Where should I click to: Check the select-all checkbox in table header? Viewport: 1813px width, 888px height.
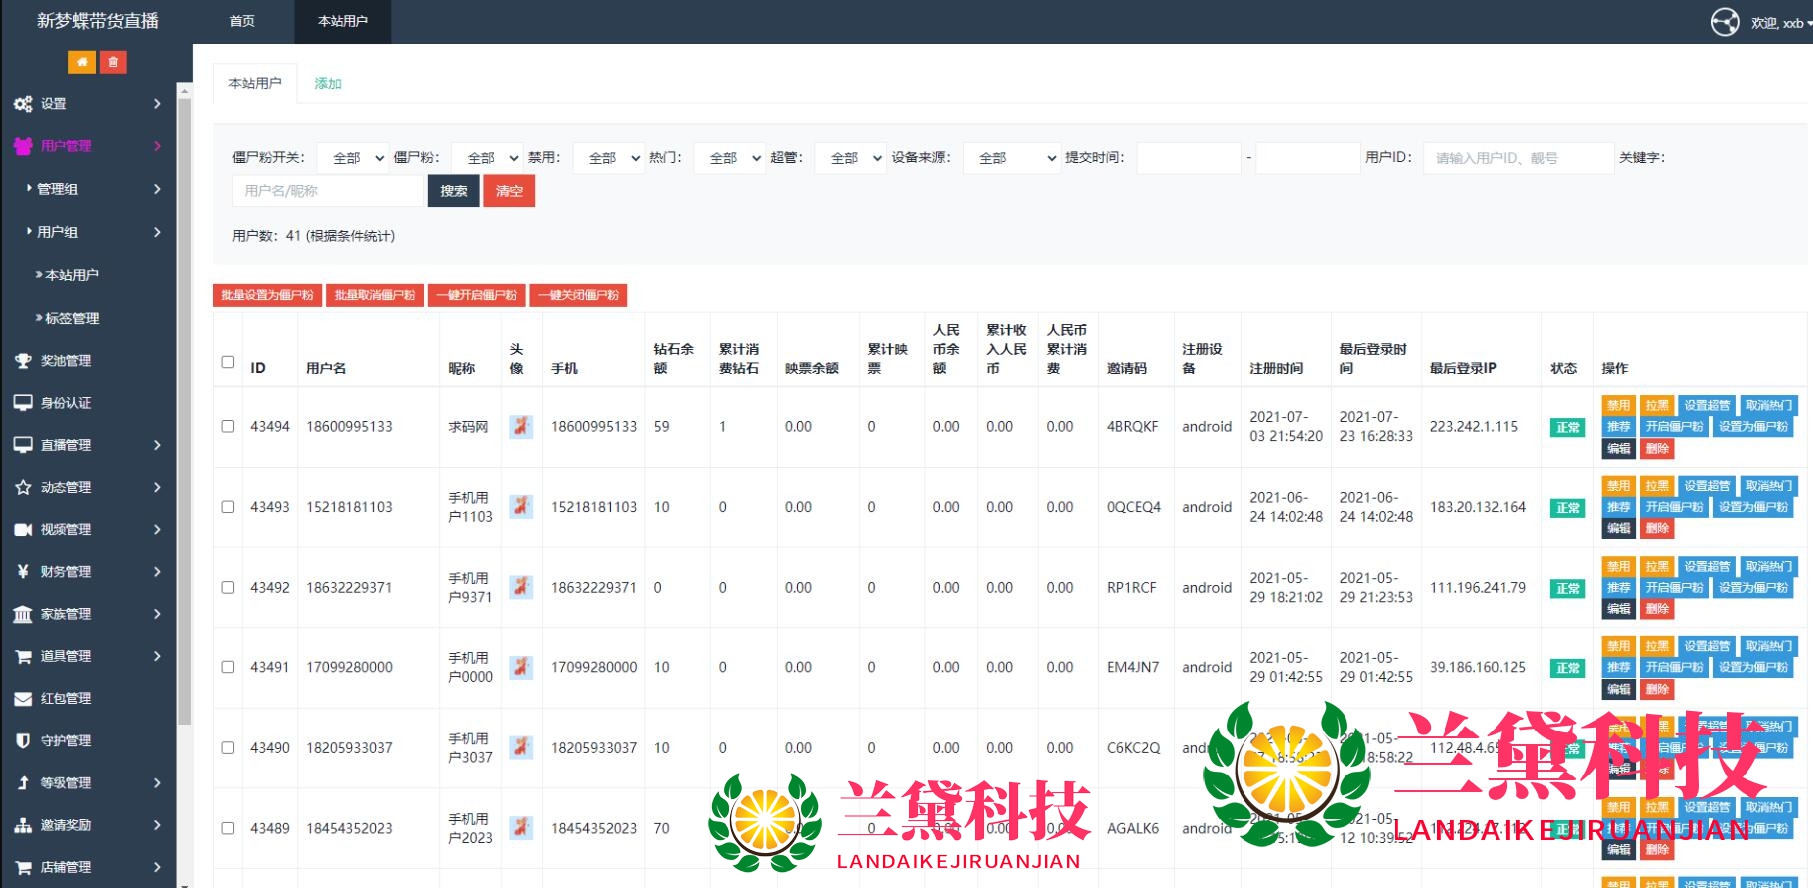pyautogui.click(x=228, y=362)
